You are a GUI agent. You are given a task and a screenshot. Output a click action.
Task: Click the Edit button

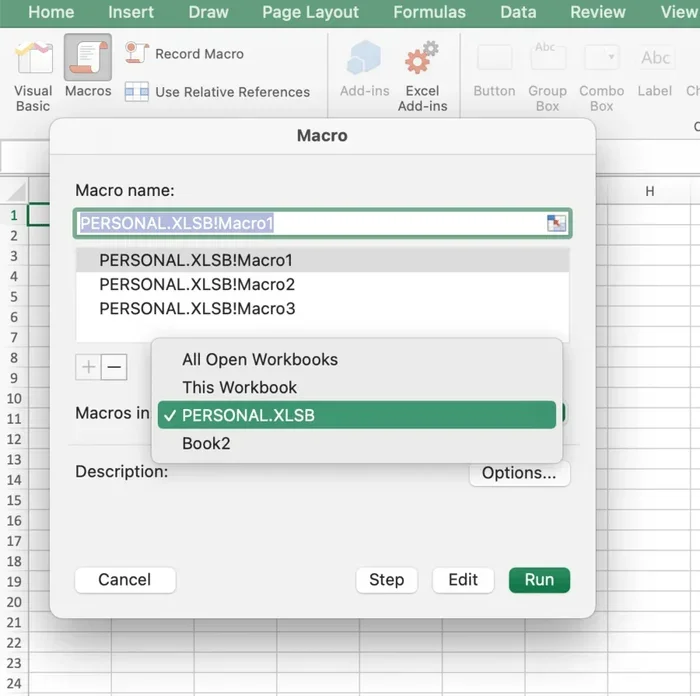pyautogui.click(x=463, y=579)
